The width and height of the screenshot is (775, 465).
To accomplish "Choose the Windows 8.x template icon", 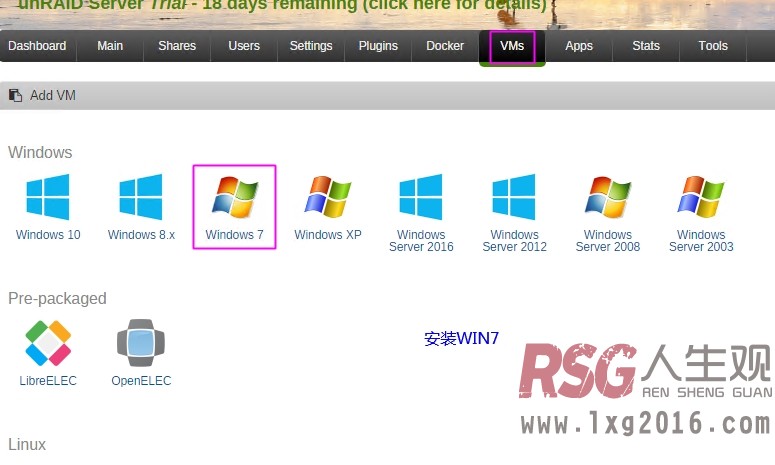I will click(141, 197).
